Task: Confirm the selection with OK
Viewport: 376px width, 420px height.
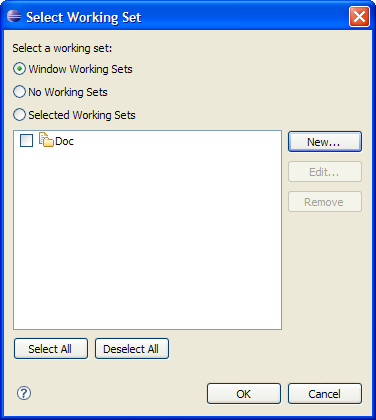Action: point(244,394)
